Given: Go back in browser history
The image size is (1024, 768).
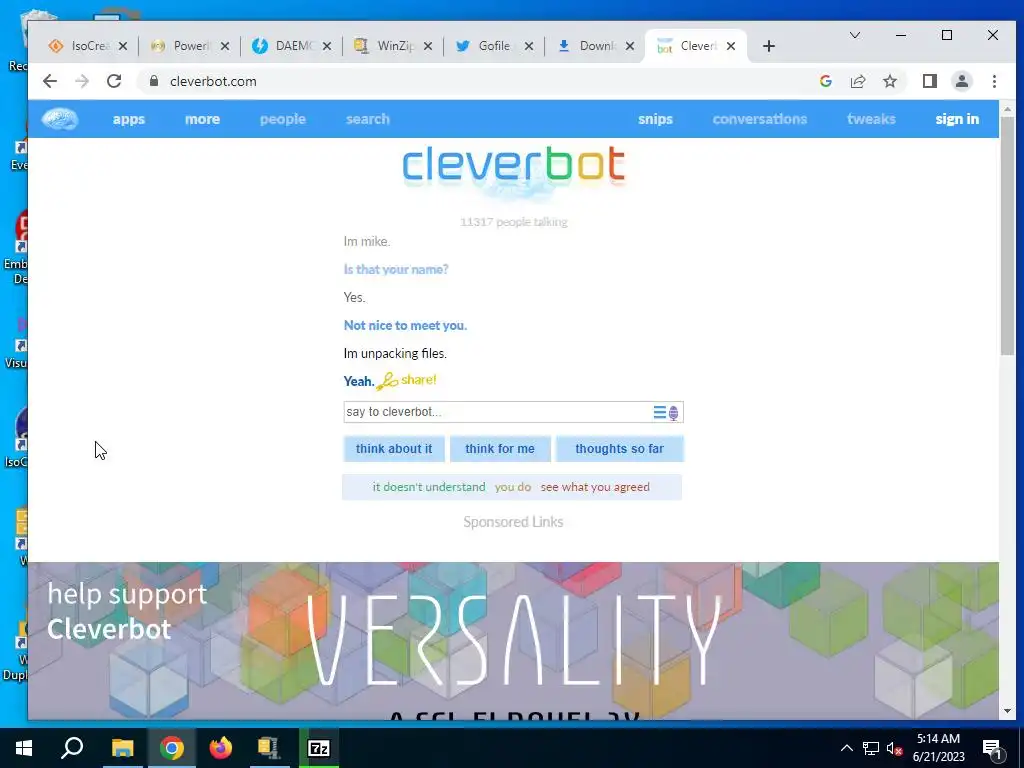Looking at the screenshot, I should (x=50, y=81).
